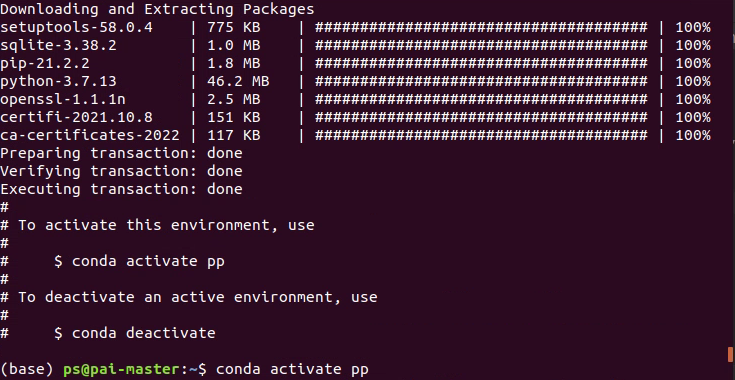
Task: Click the 'ca-certificates-2022' package name
Action: pyautogui.click(x=90, y=135)
